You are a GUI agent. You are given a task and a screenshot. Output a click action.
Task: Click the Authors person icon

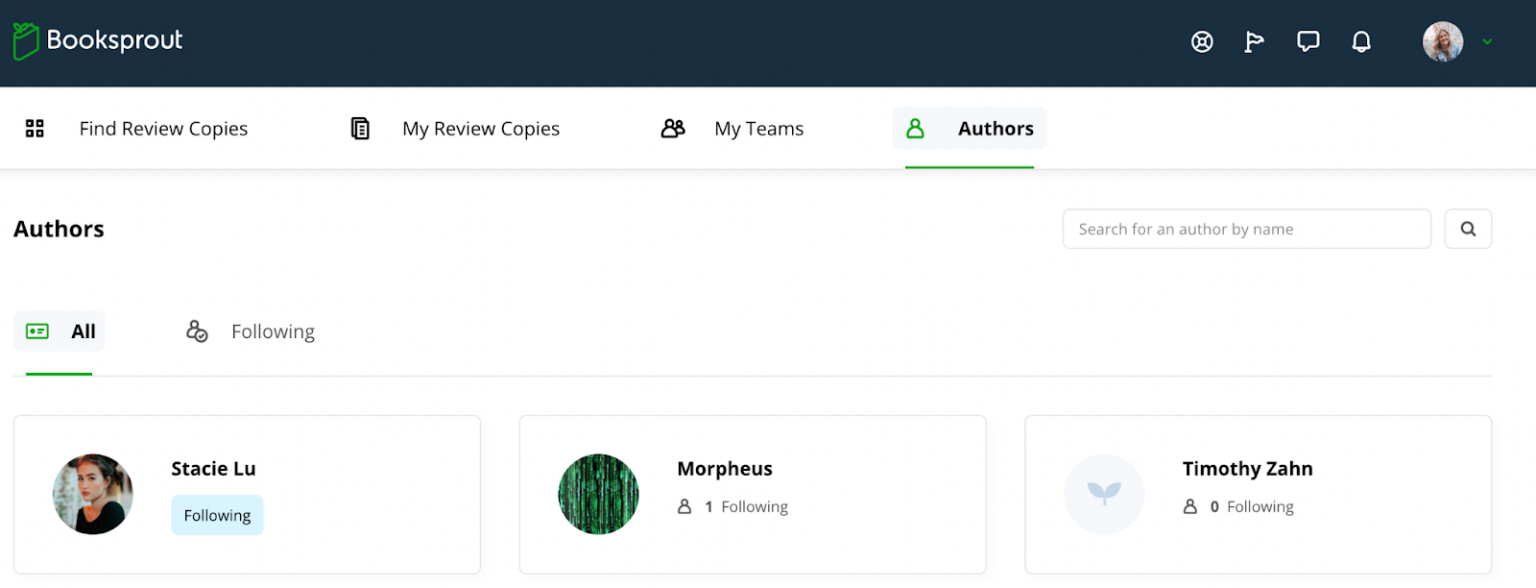(x=916, y=128)
